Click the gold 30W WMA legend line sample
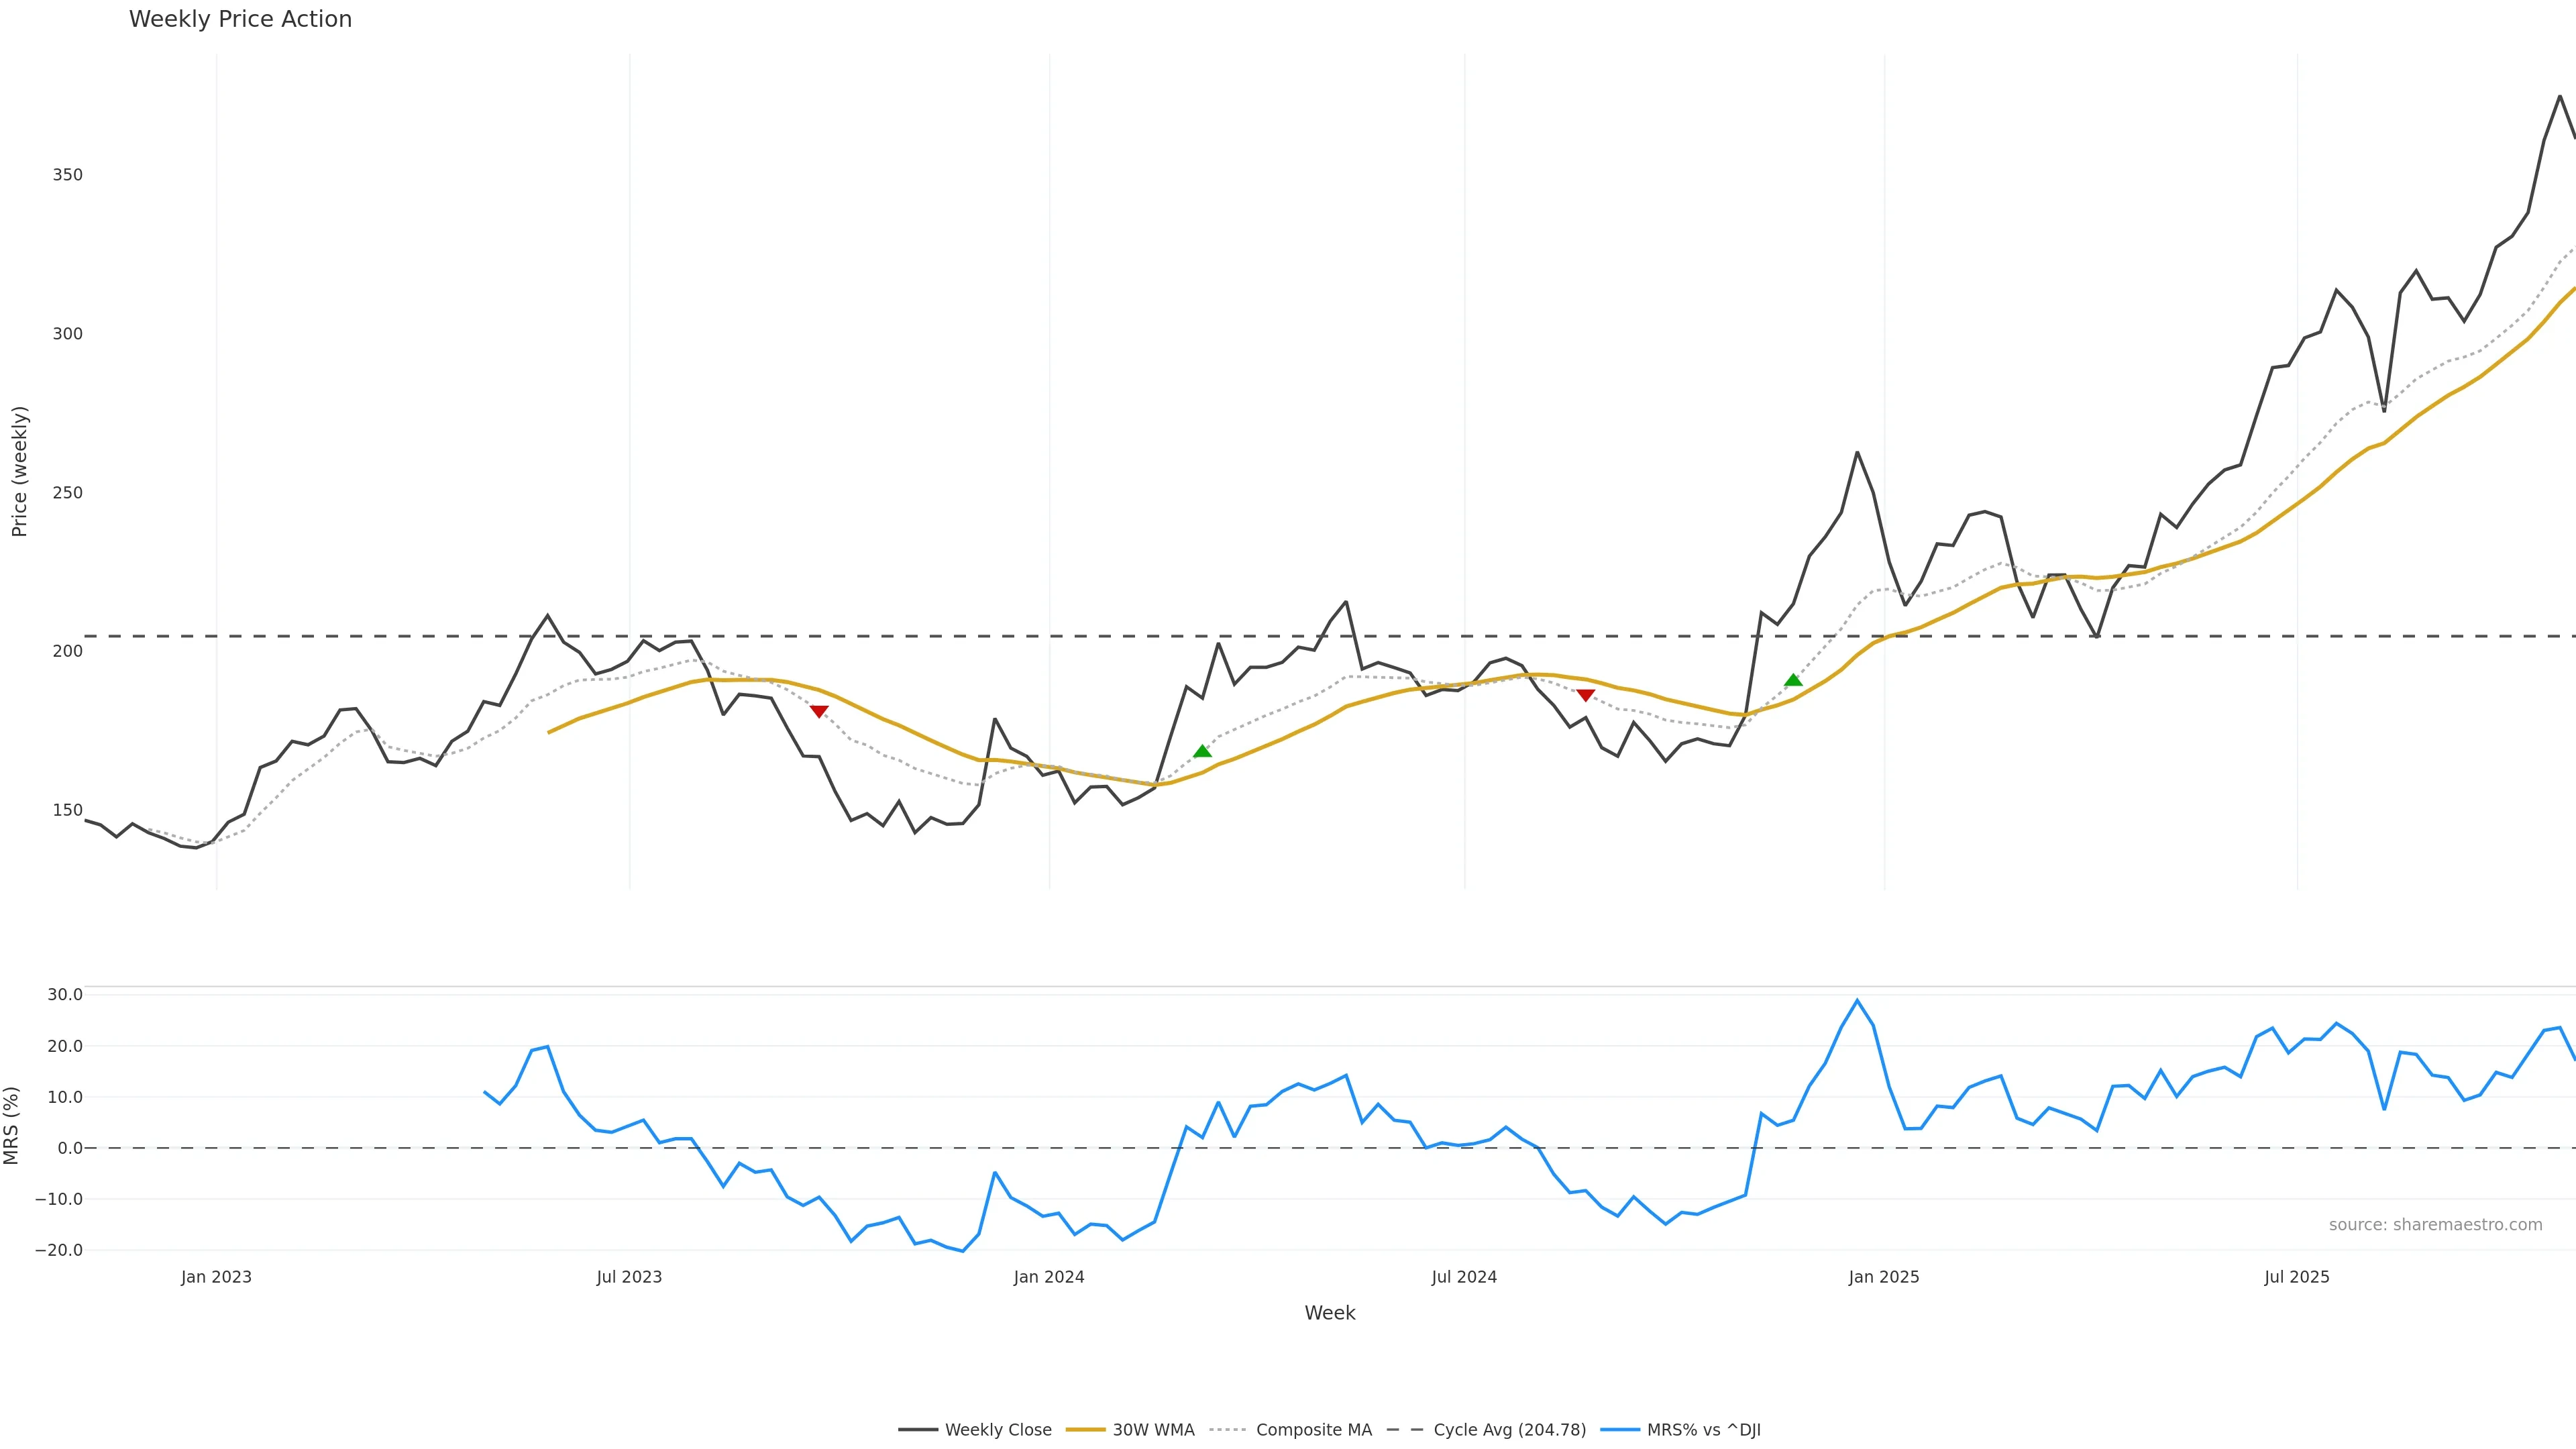 click(x=1086, y=1430)
